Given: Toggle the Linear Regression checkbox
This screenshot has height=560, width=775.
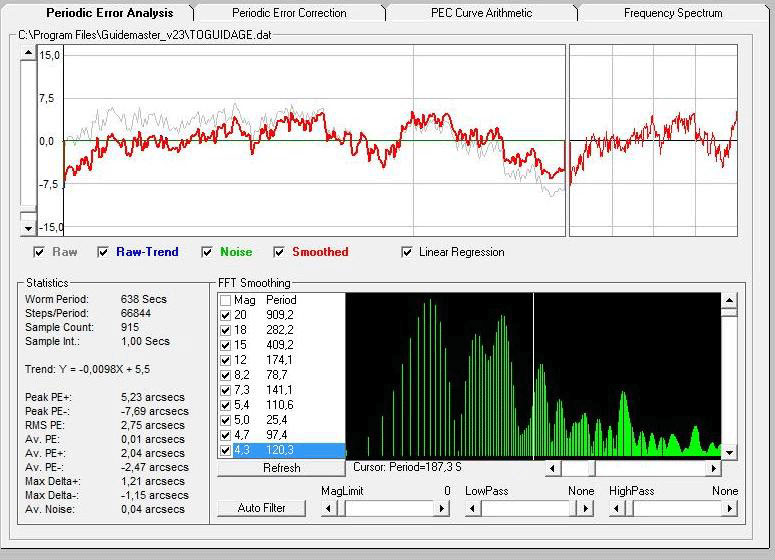Looking at the screenshot, I should 407,253.
